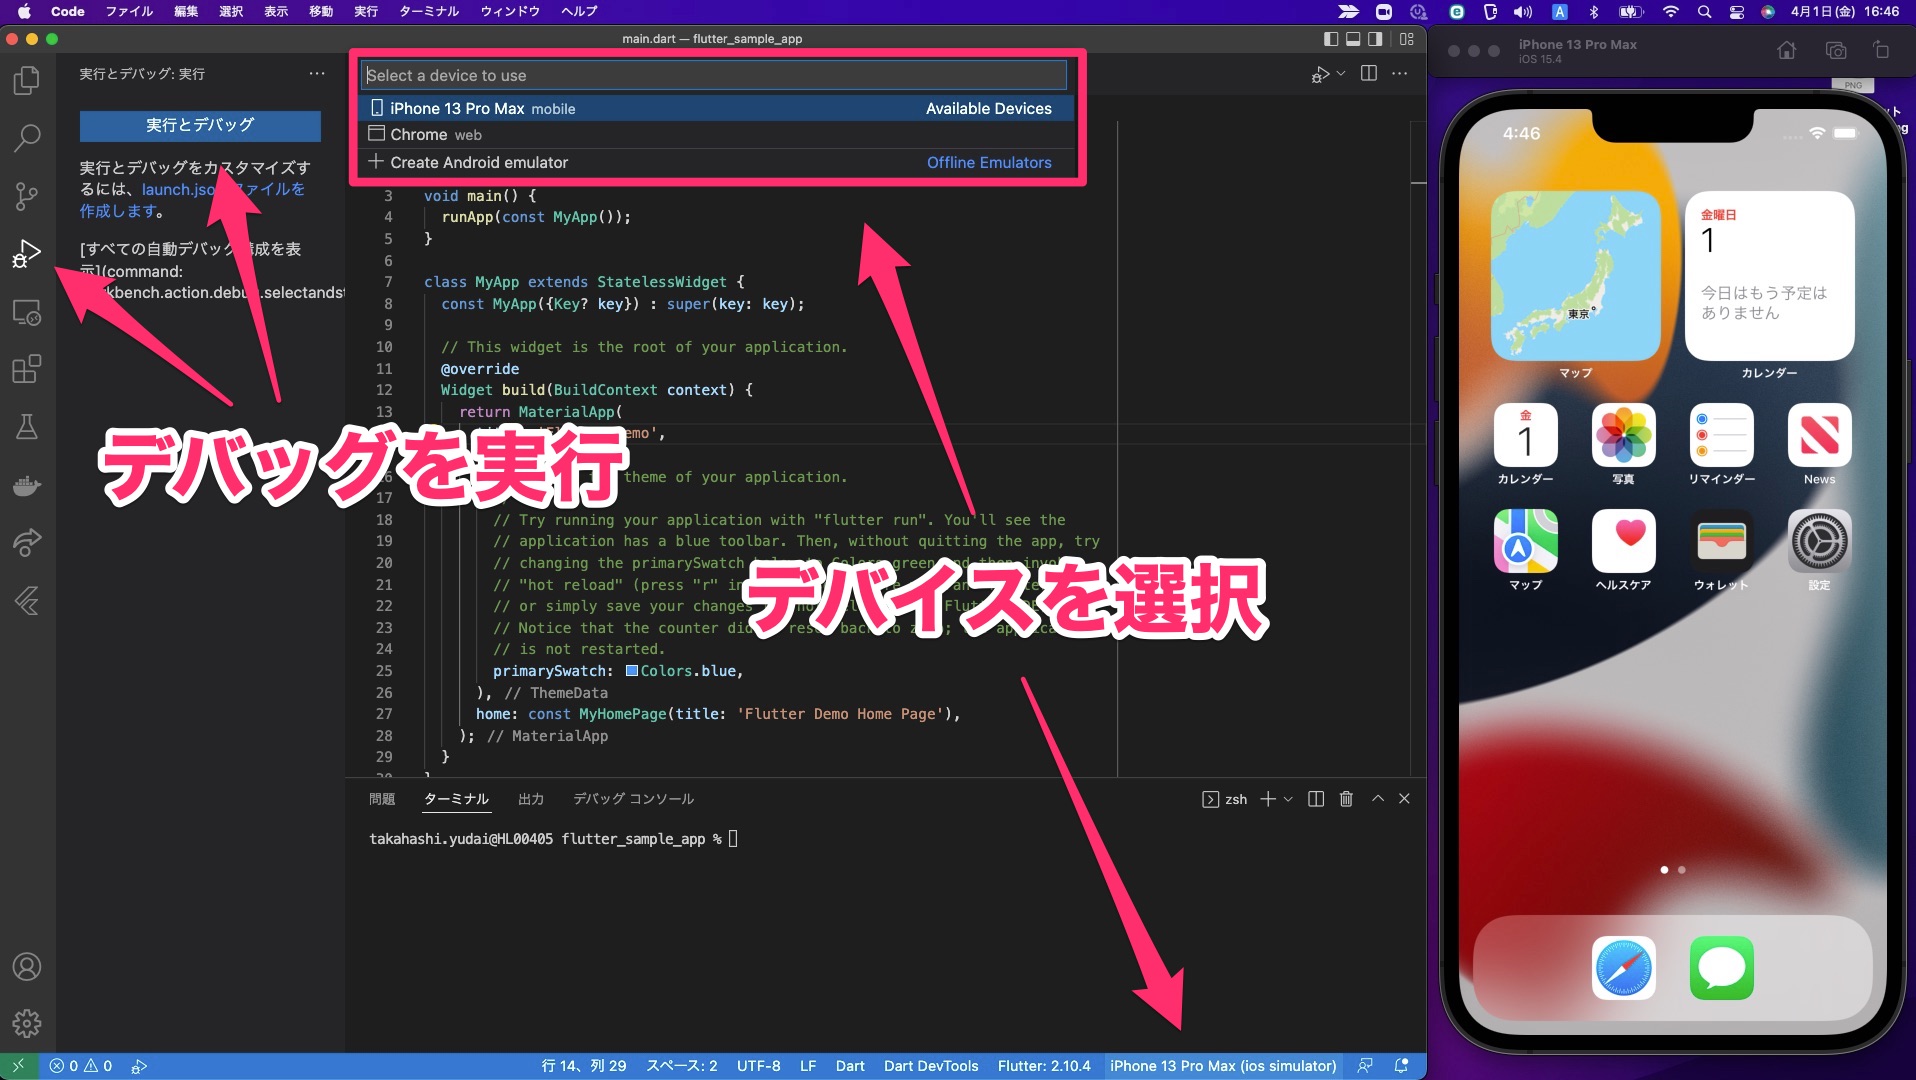This screenshot has width=1916, height=1080.
Task: Select the Testing beaker icon
Action: click(x=27, y=427)
